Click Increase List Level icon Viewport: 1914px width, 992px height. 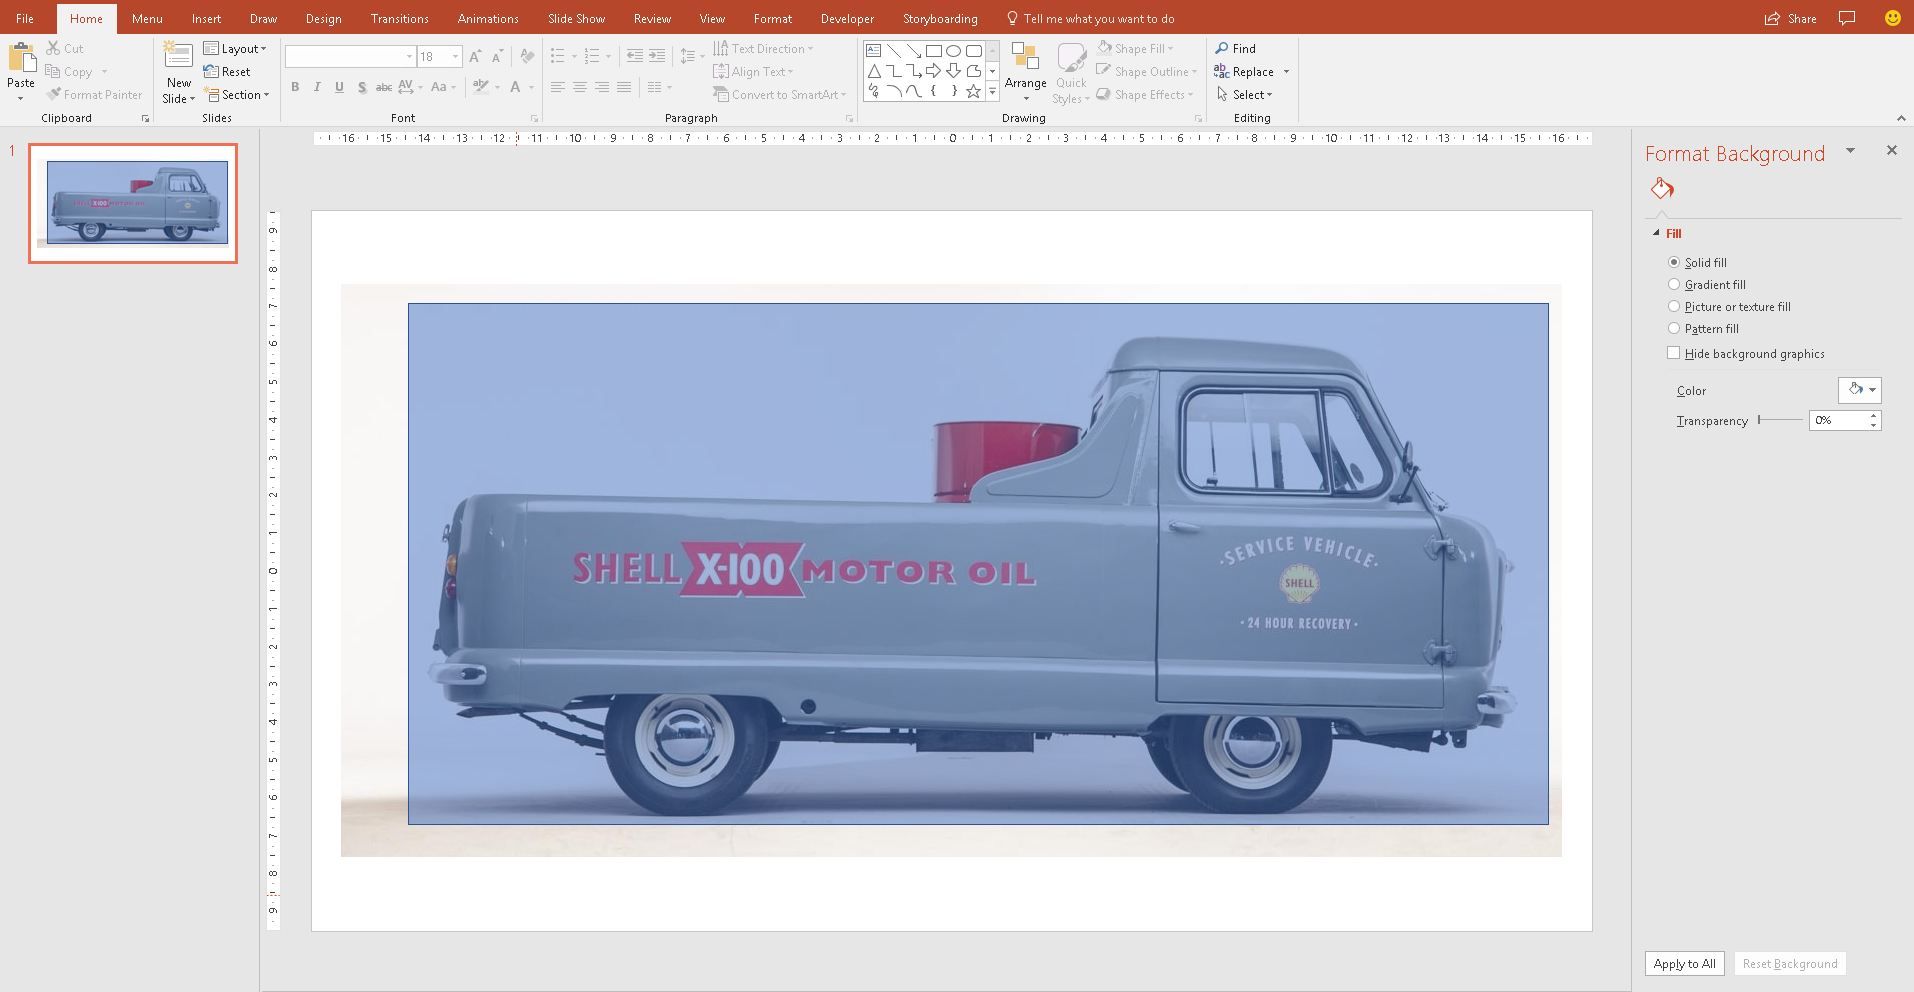pos(657,56)
